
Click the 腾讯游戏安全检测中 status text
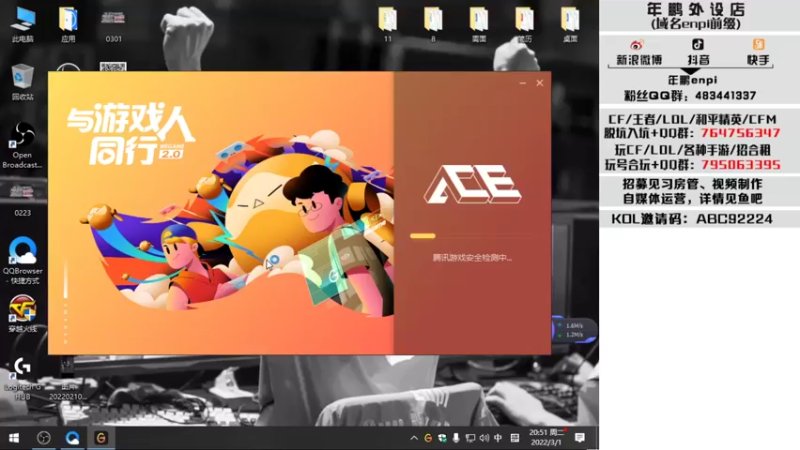472,258
